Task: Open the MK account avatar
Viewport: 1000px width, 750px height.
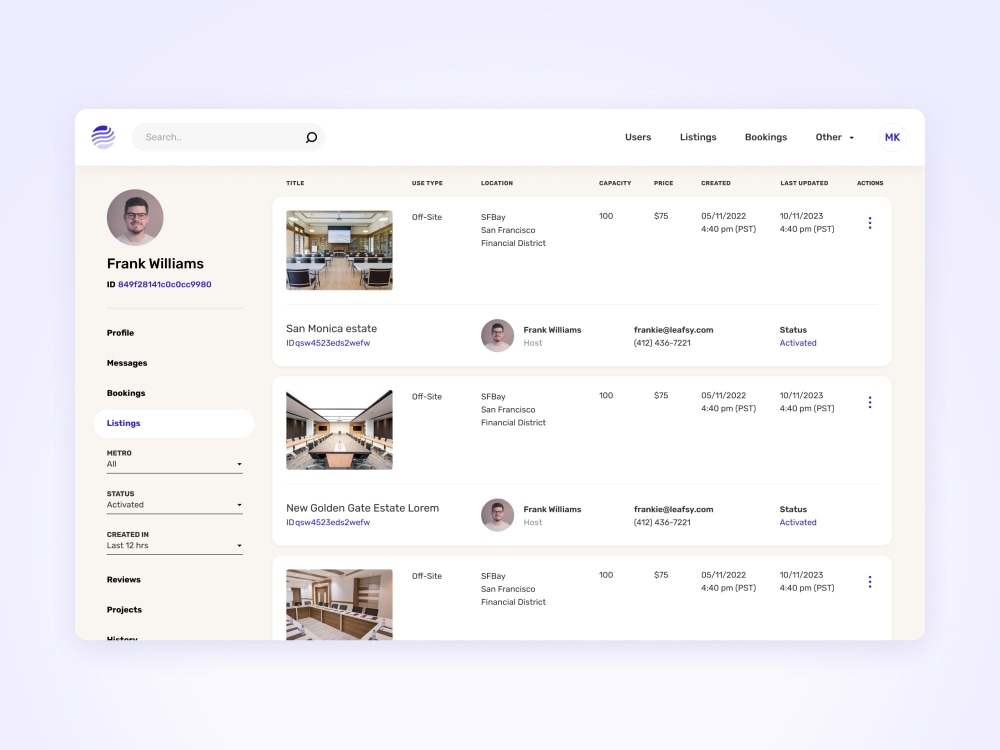Action: [891, 137]
